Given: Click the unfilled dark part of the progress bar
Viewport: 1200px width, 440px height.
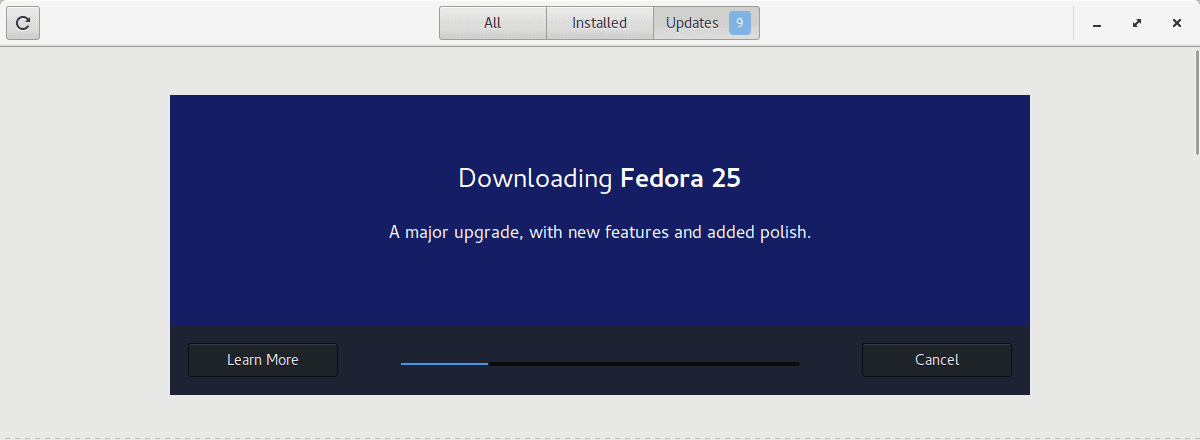Looking at the screenshot, I should (x=644, y=364).
